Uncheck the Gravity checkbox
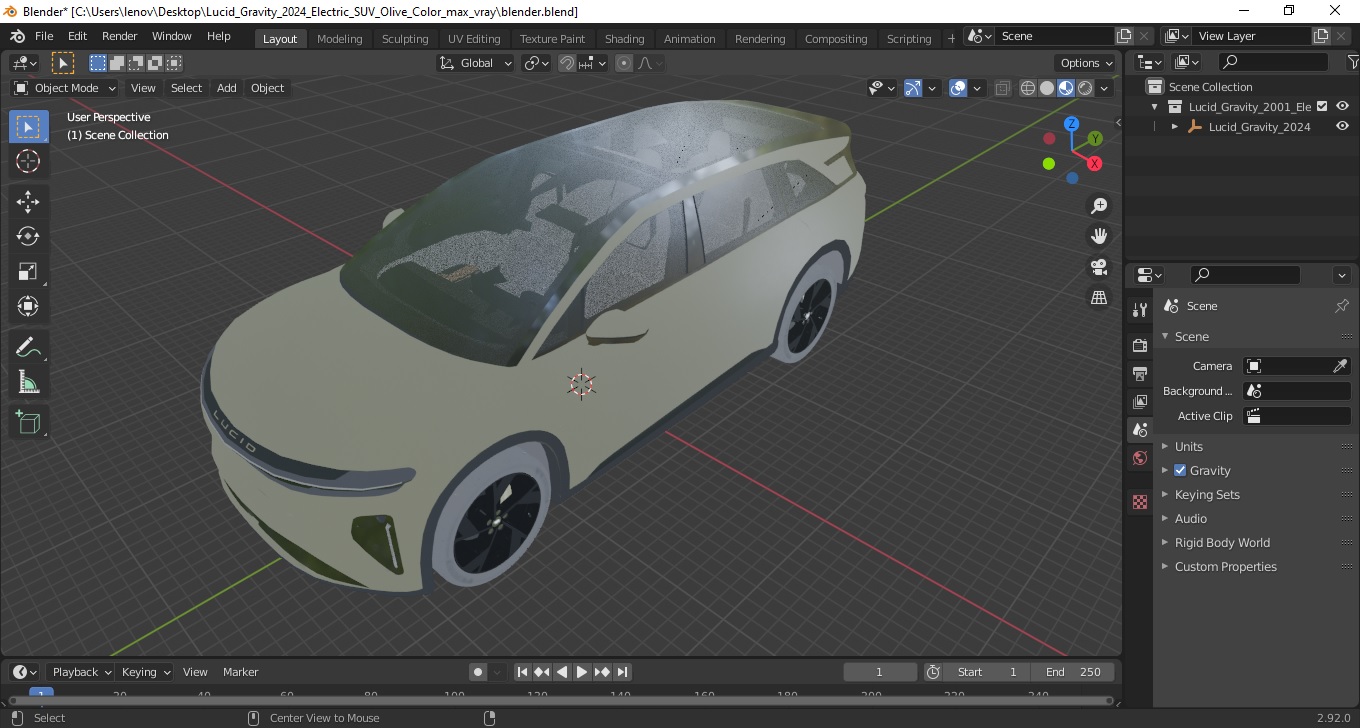Screen dimensions: 1360x728 [x=1180, y=470]
